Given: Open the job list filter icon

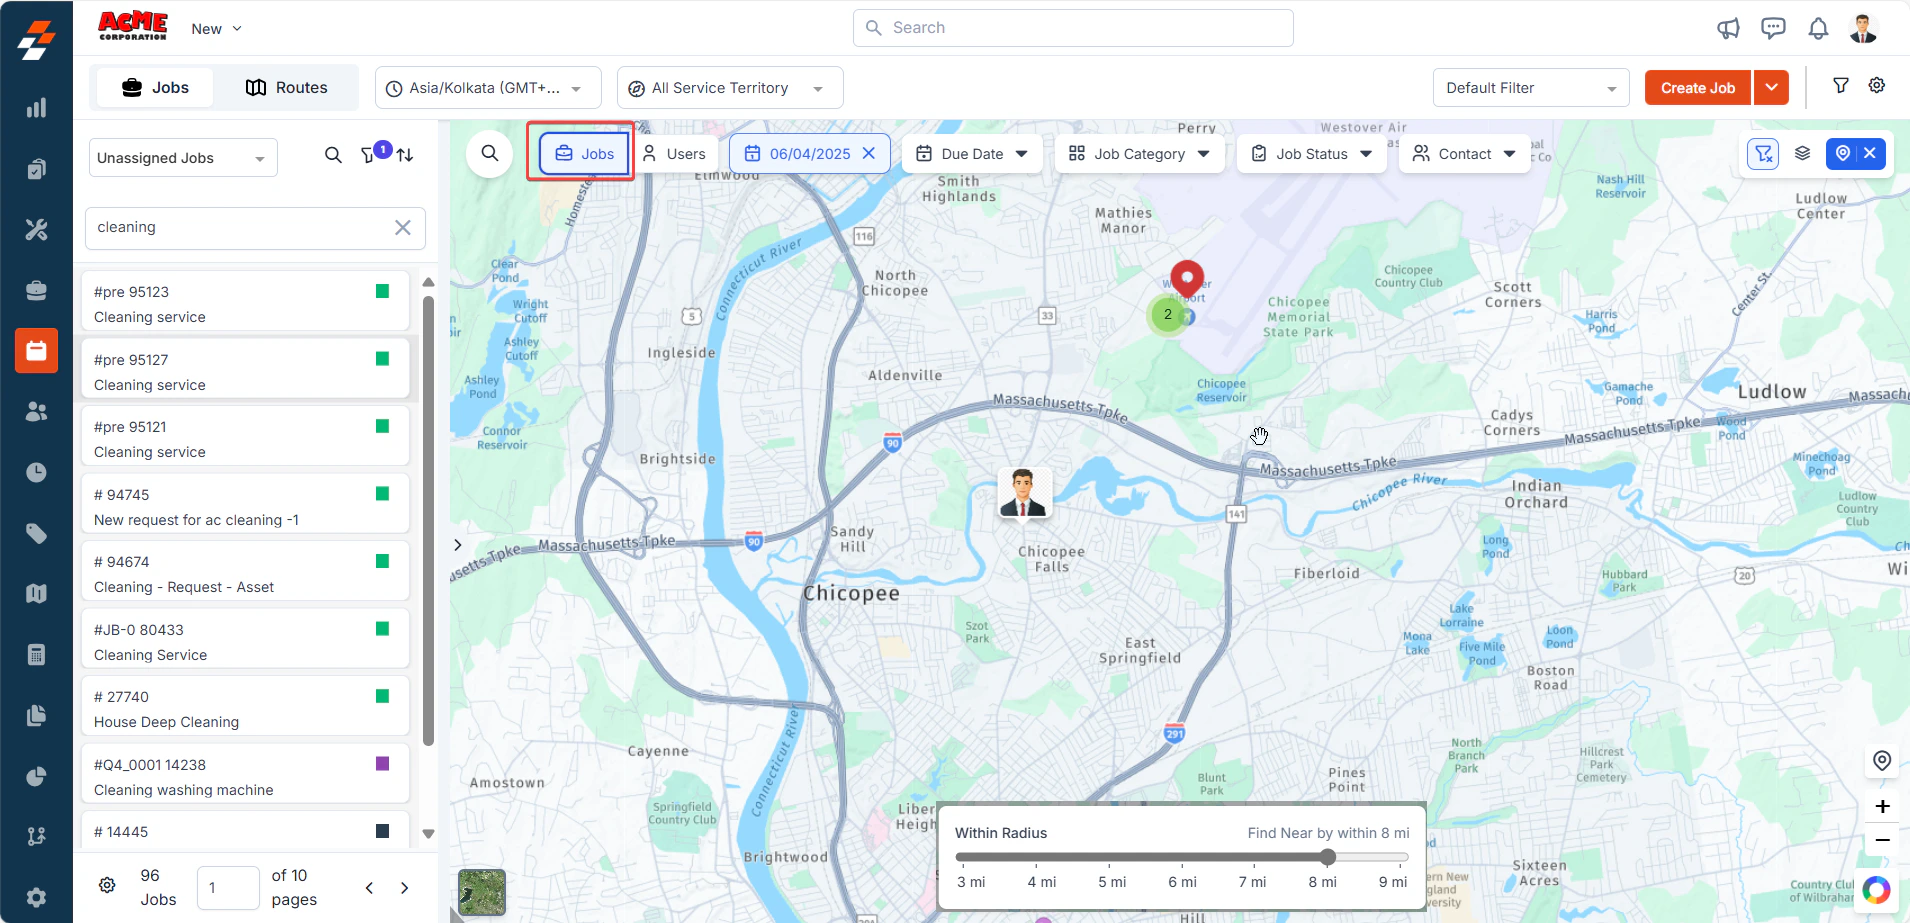Looking at the screenshot, I should coord(368,155).
